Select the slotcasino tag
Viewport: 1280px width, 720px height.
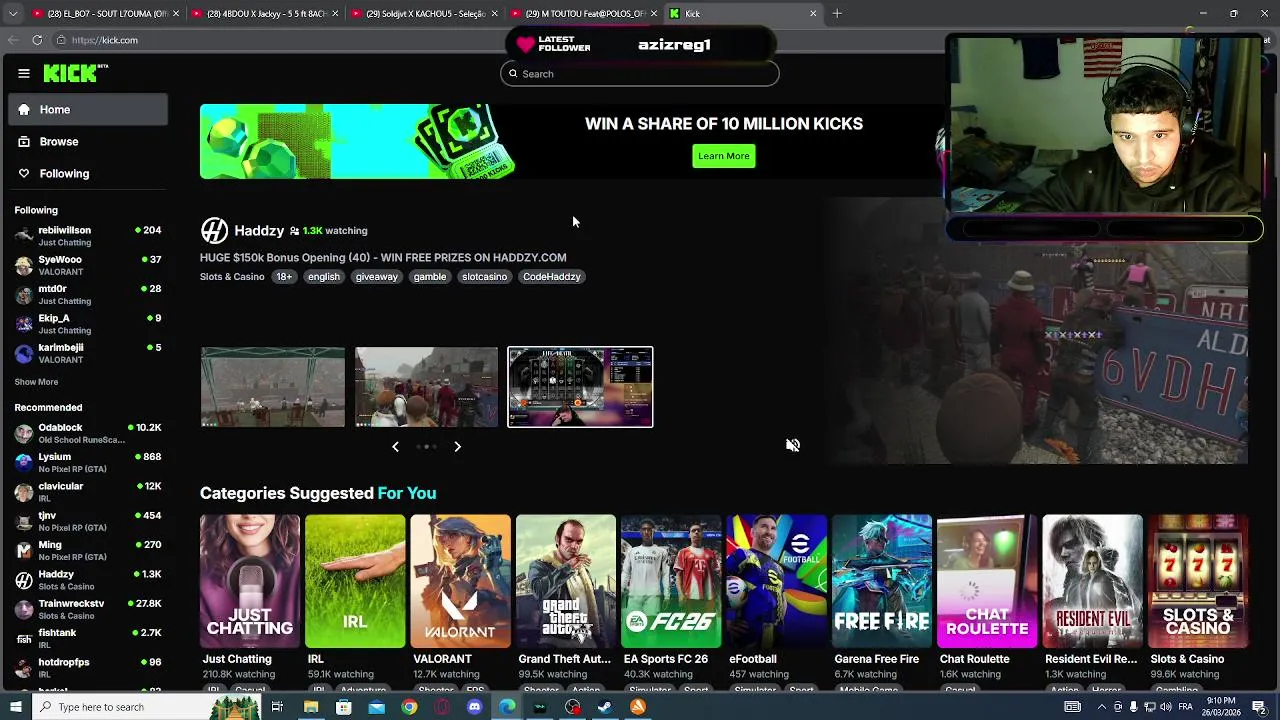pos(485,277)
